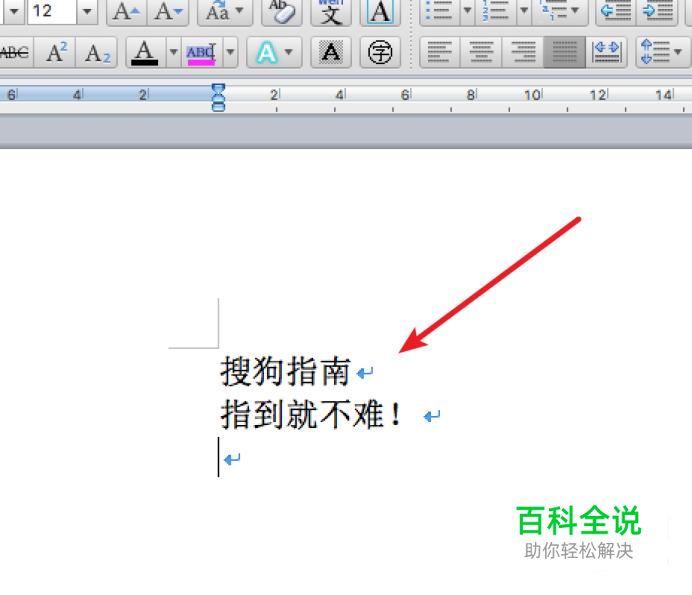Apply bulleted list
This screenshot has width=692, height=595.
[x=439, y=11]
